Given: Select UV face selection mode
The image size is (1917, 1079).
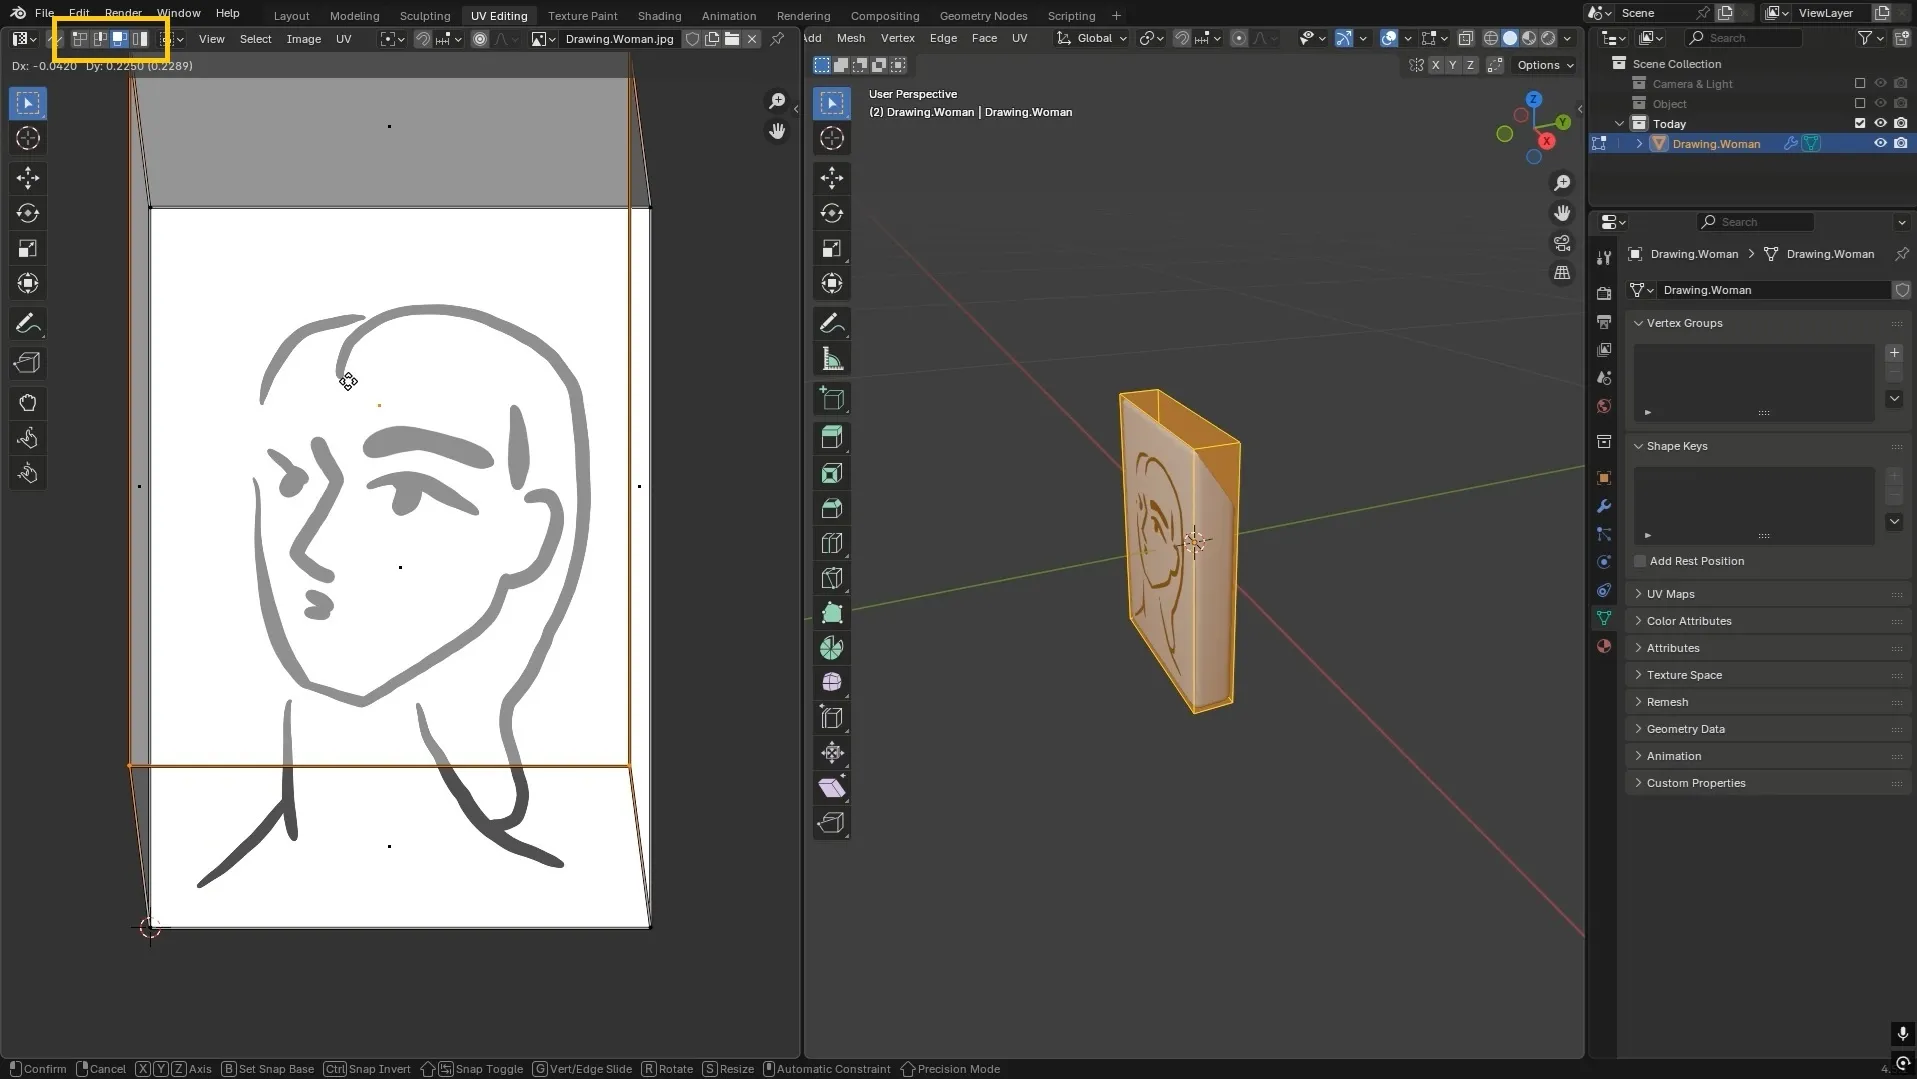Looking at the screenshot, I should tap(119, 39).
